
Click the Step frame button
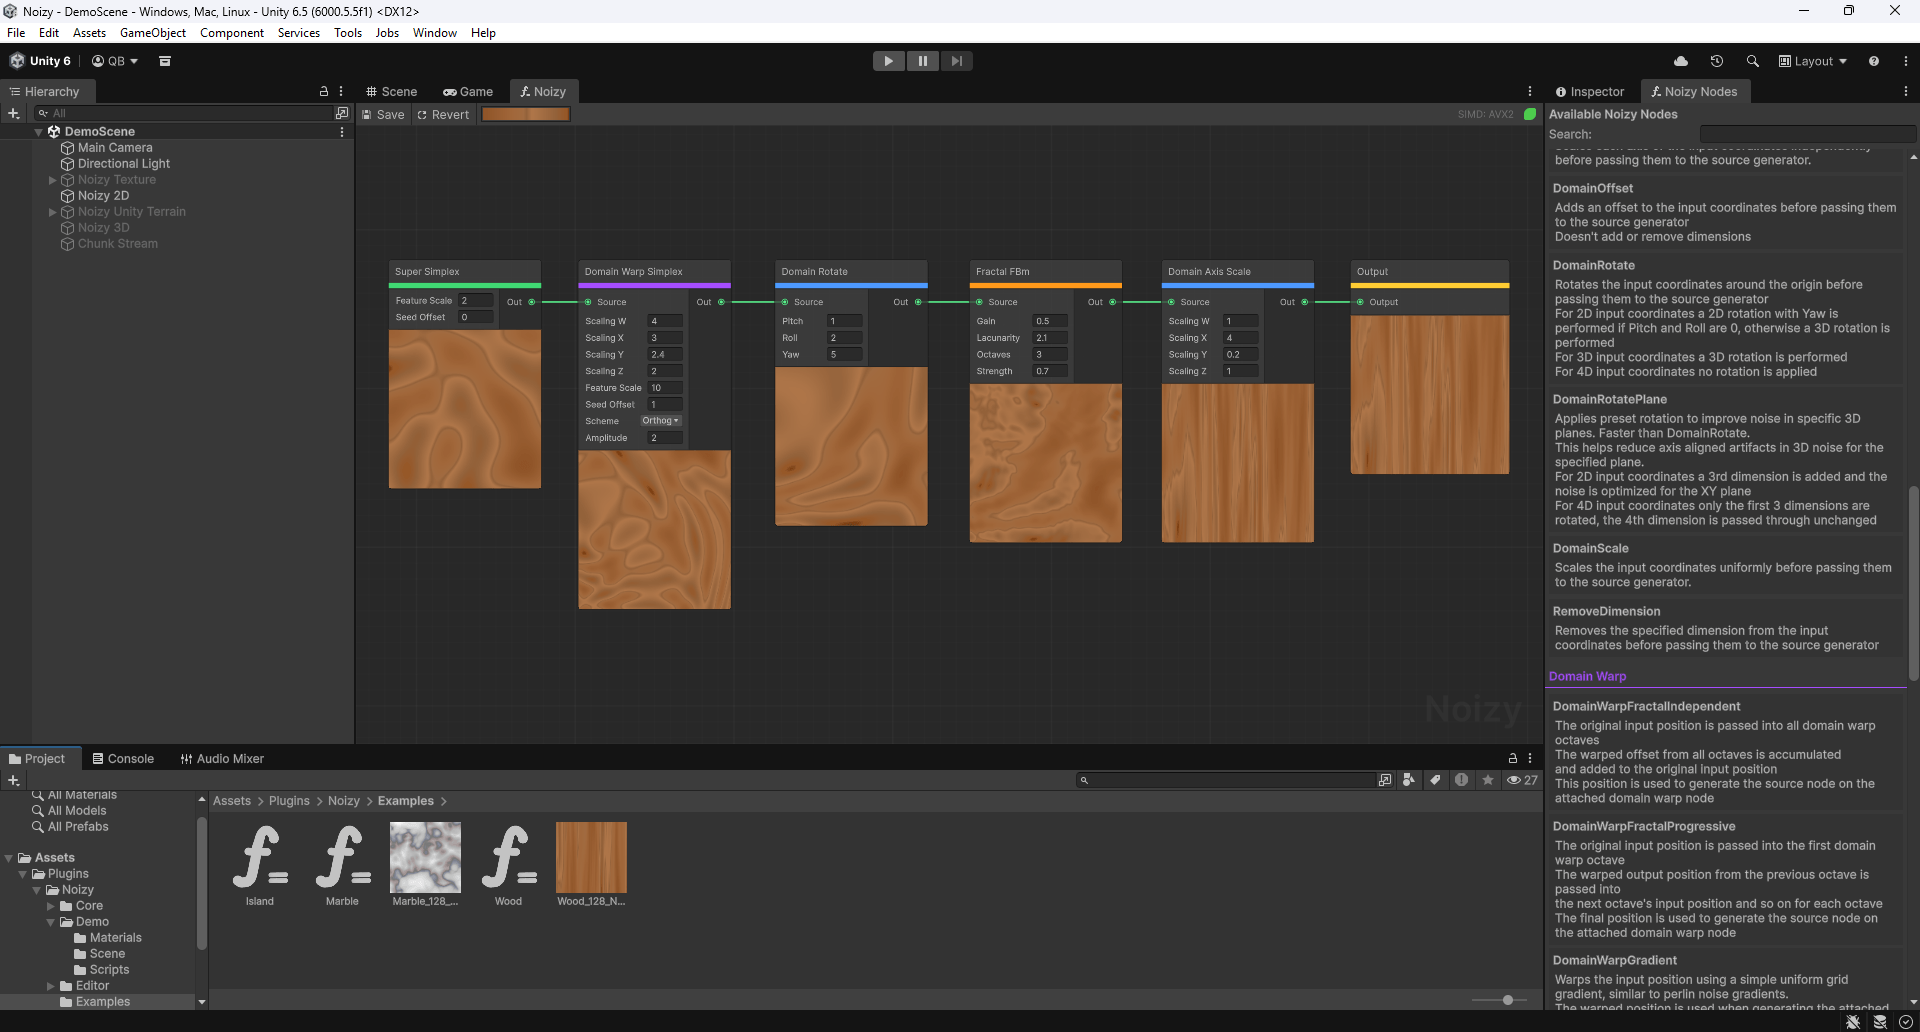tap(956, 61)
